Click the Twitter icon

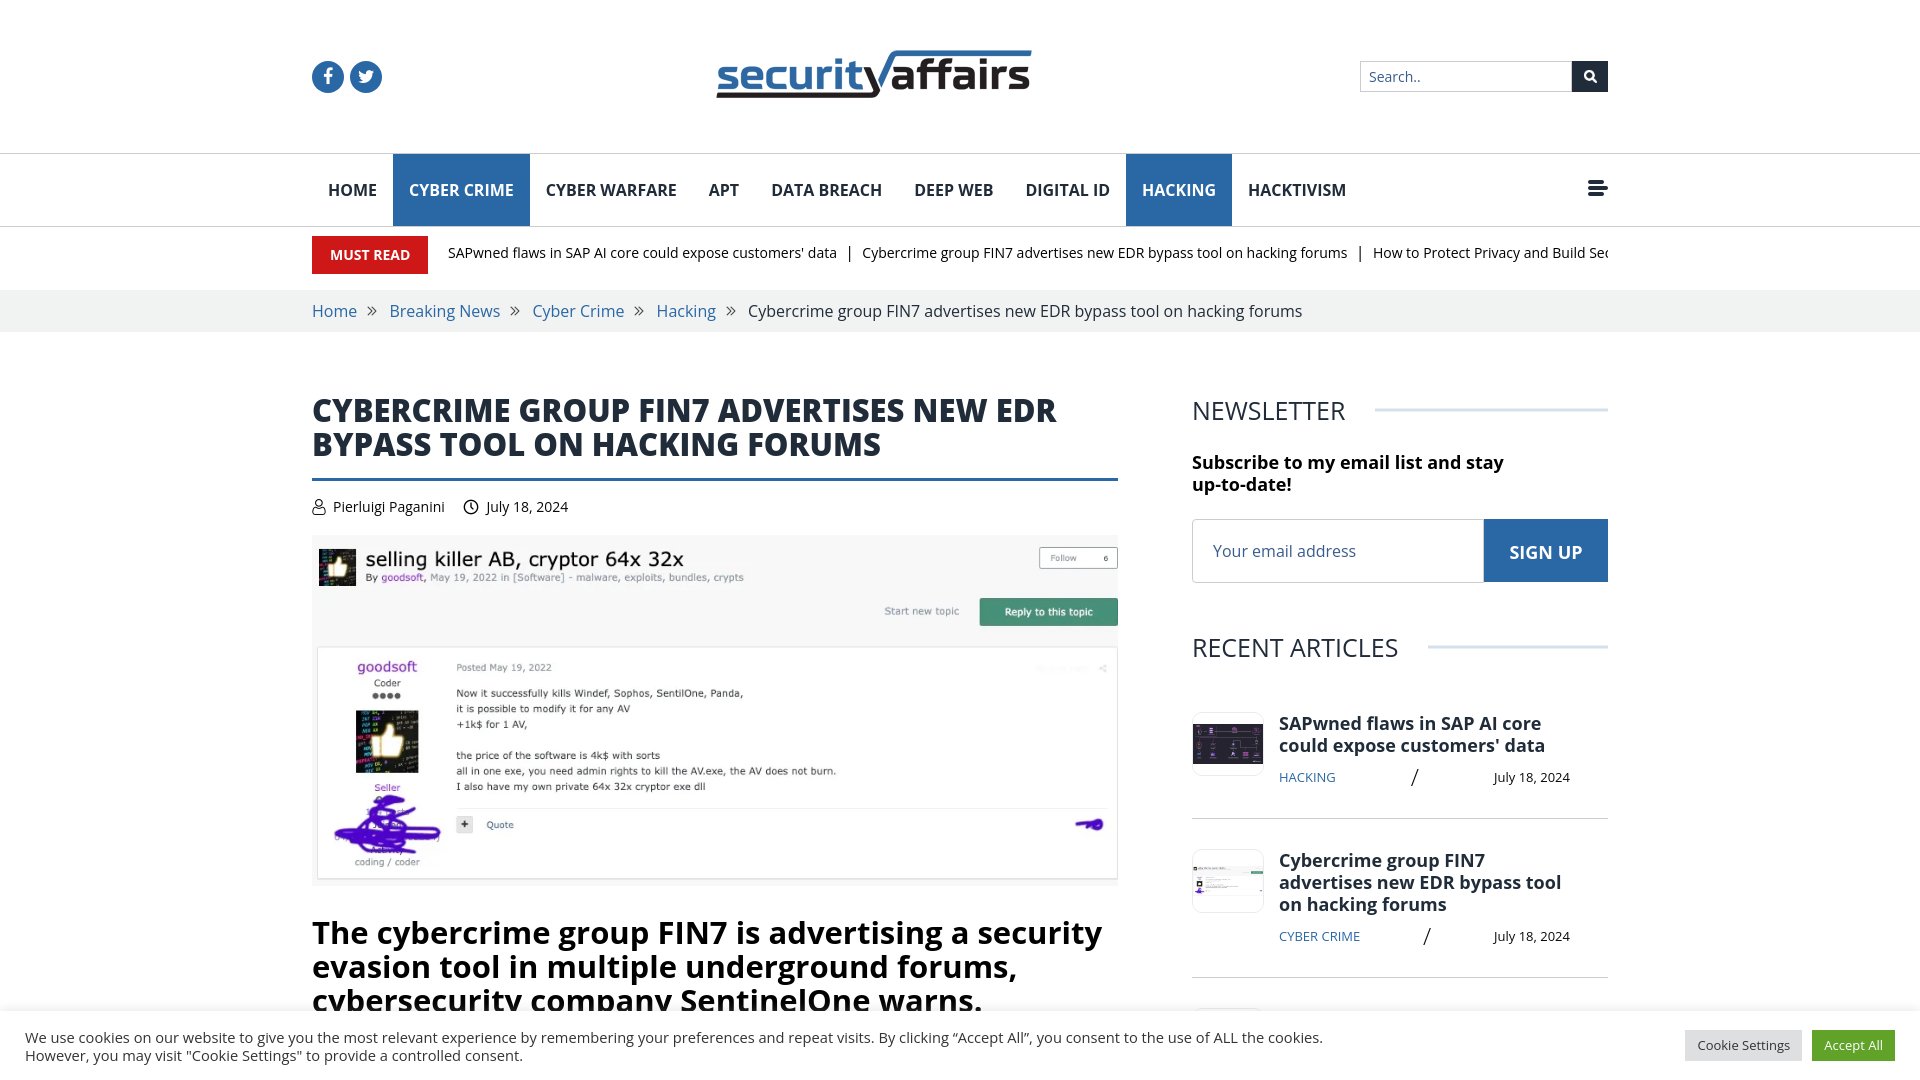(x=365, y=76)
